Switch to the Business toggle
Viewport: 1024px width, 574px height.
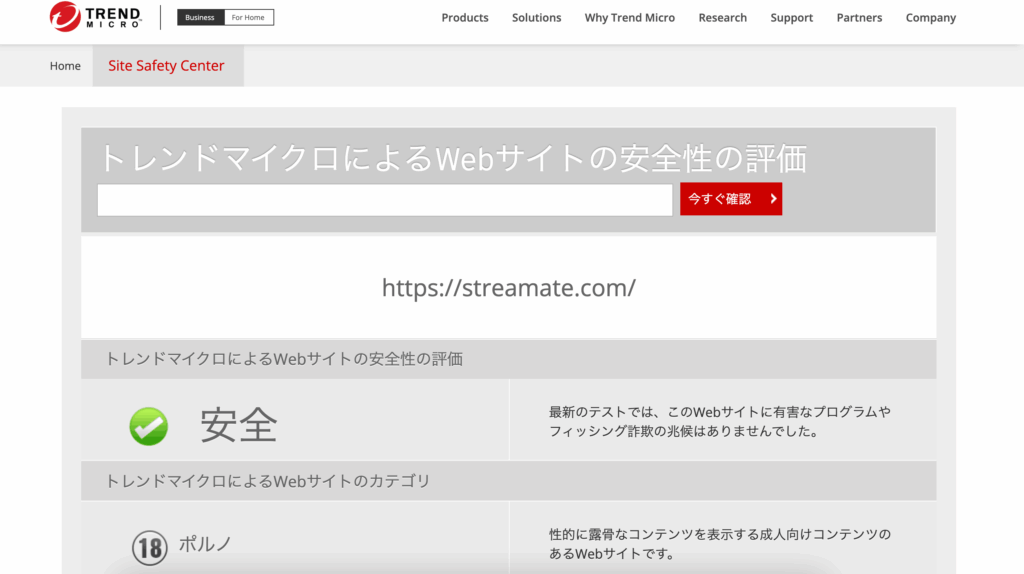click(x=200, y=18)
